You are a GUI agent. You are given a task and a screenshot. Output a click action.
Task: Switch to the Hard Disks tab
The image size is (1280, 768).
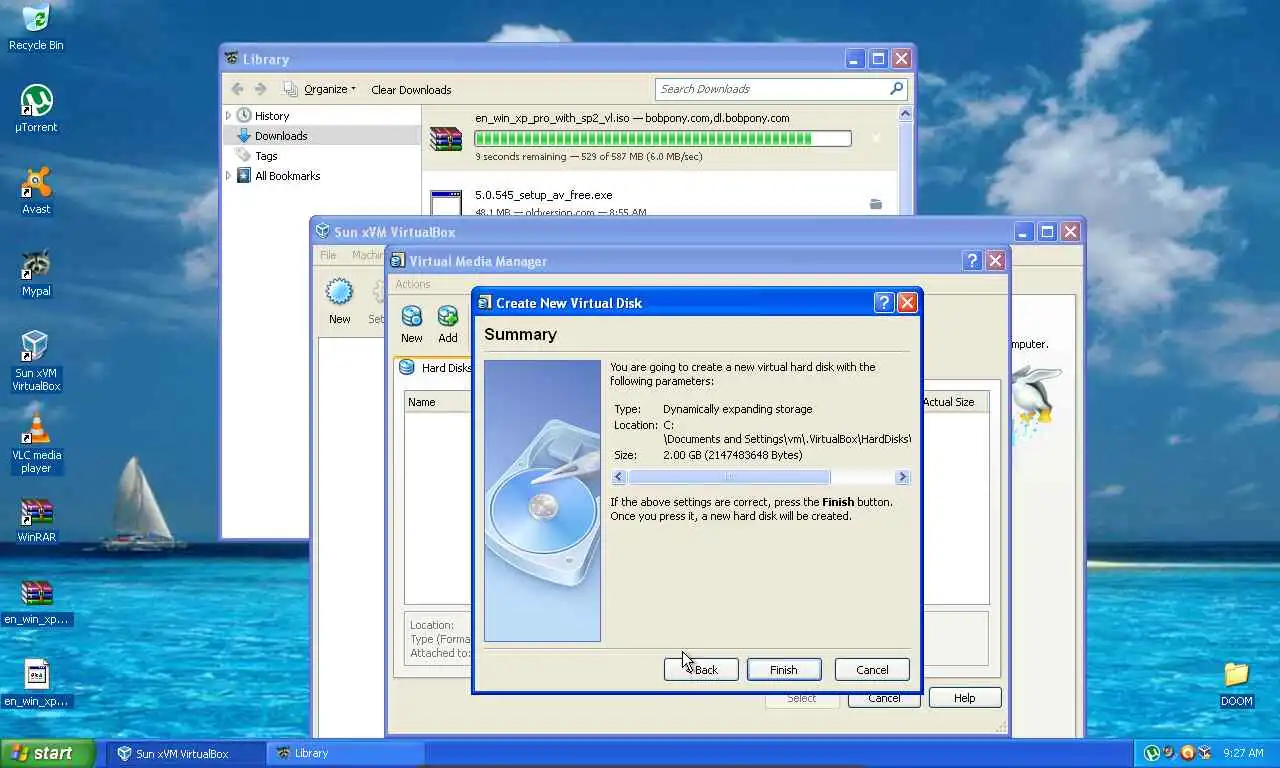pos(435,367)
